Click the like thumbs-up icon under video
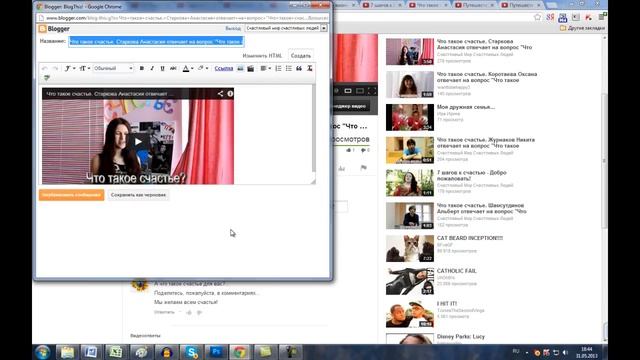 point(350,150)
